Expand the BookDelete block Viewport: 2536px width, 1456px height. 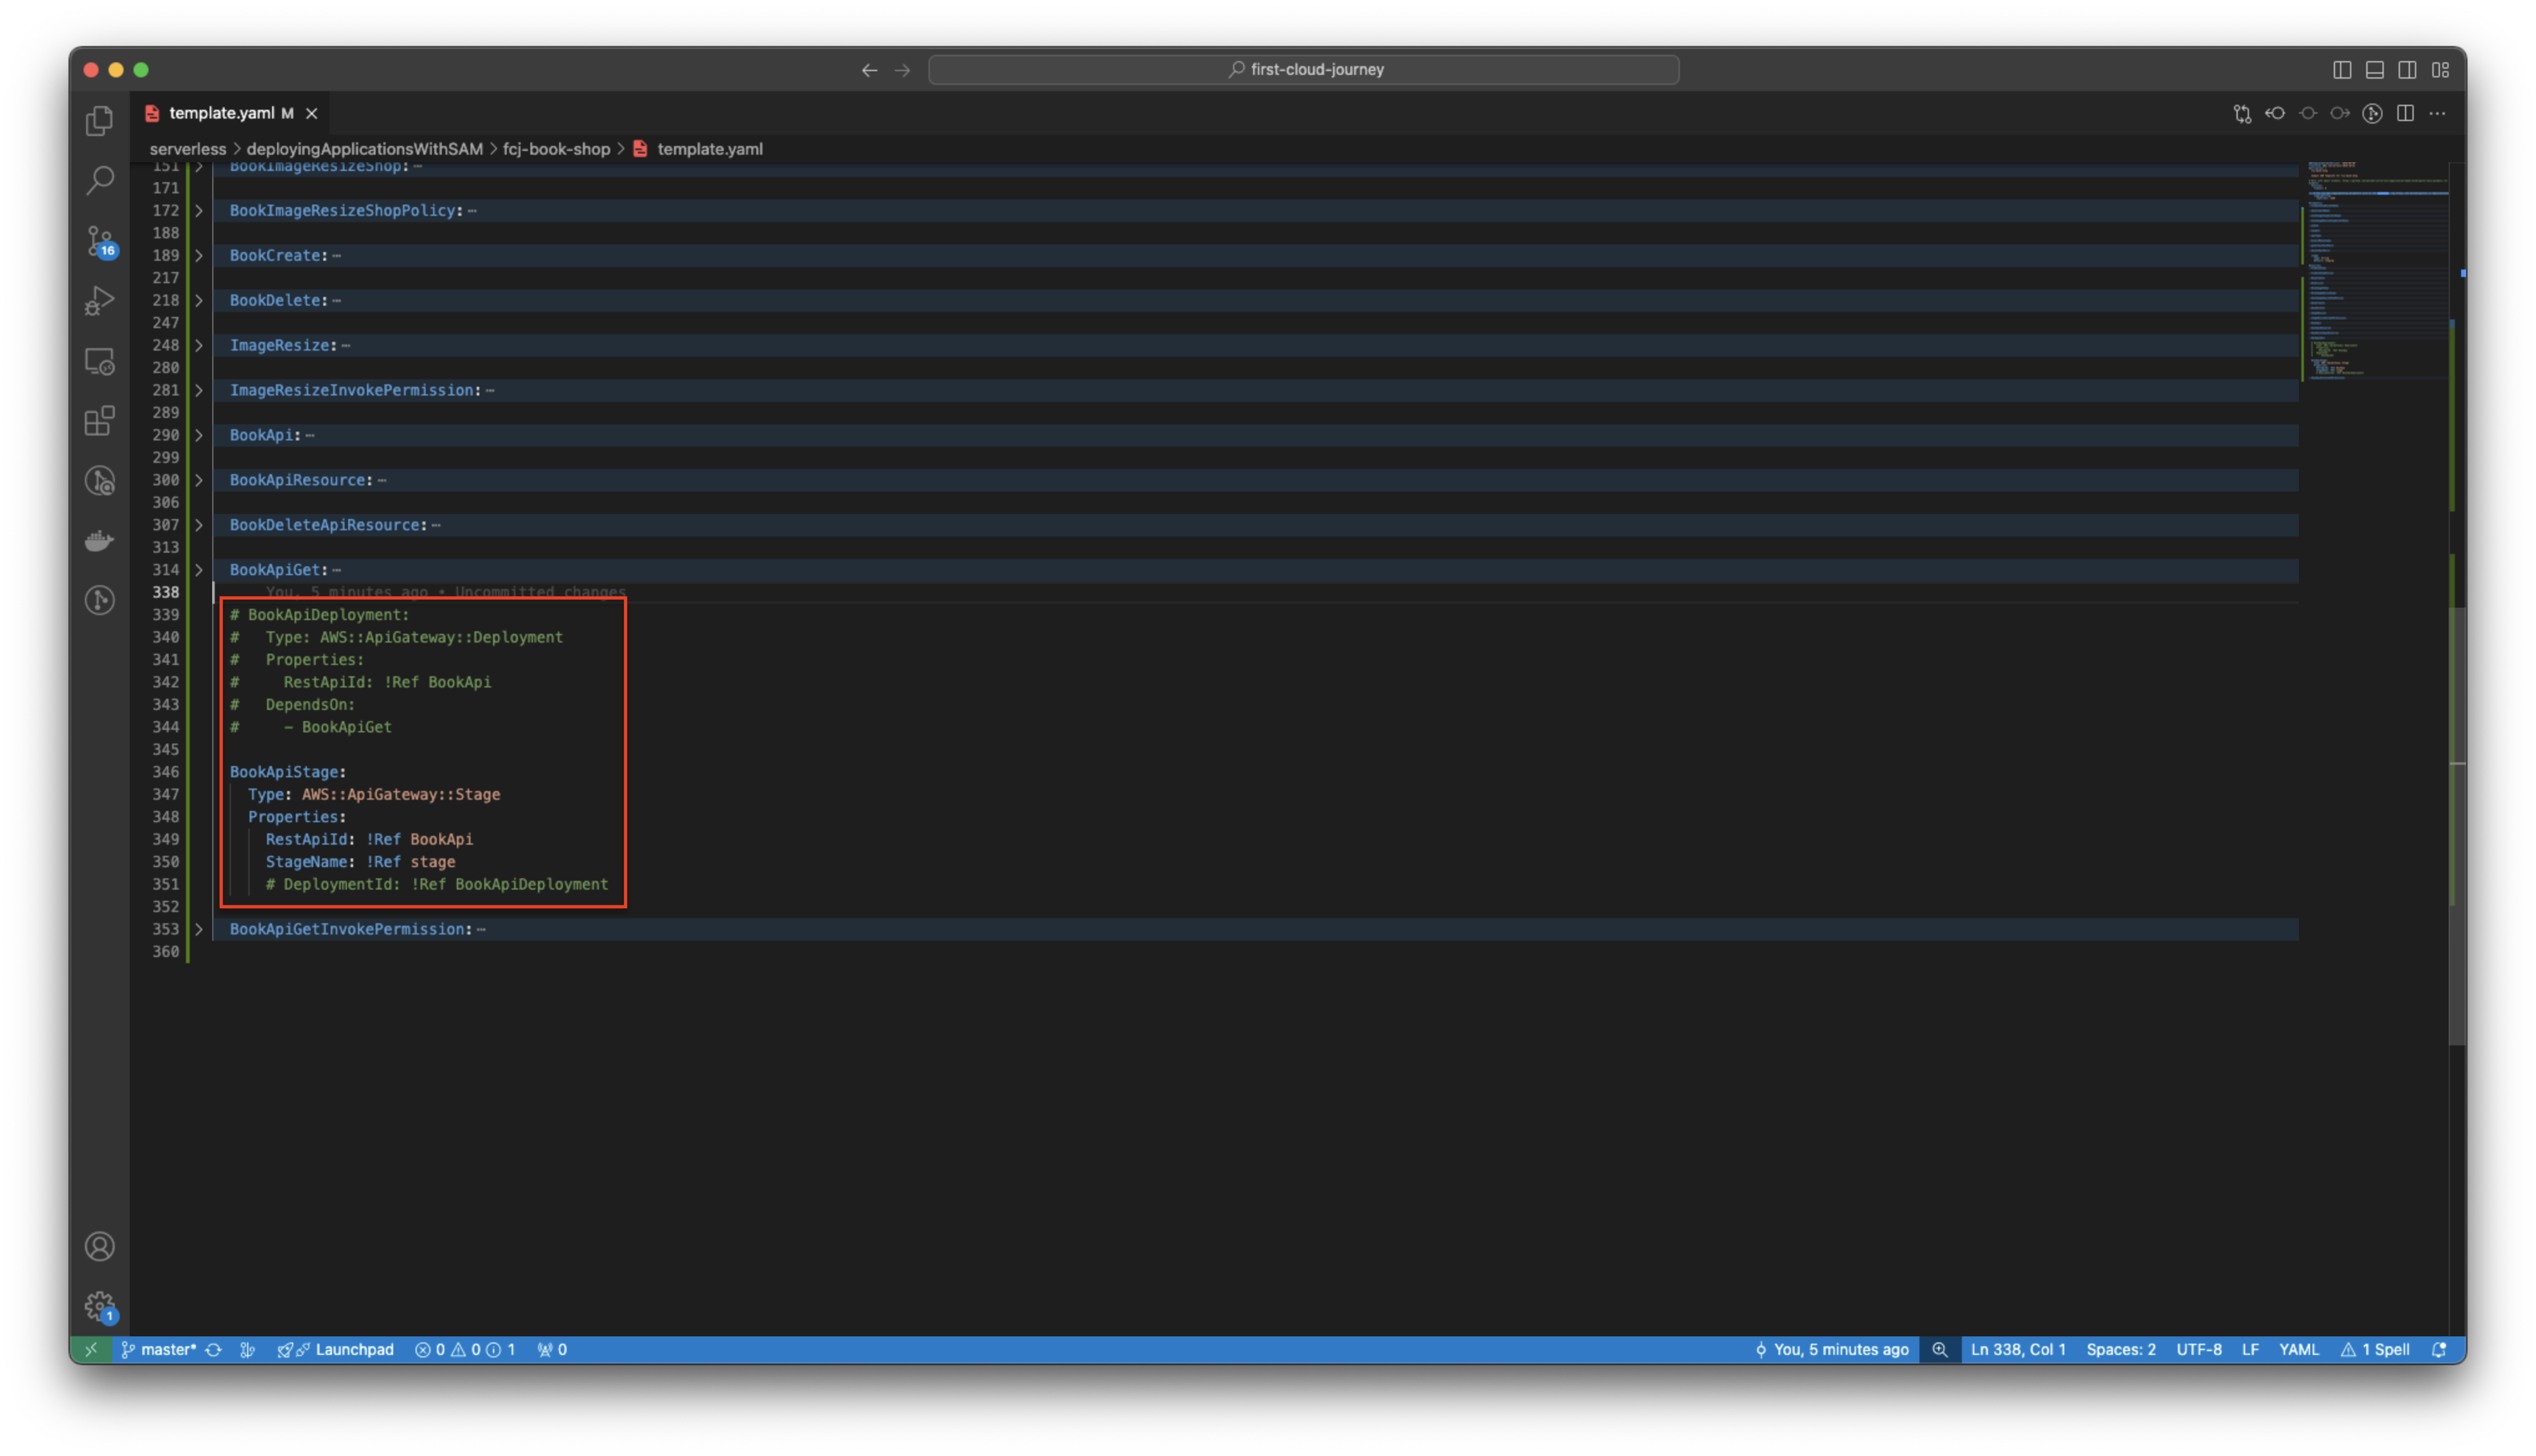tap(199, 301)
